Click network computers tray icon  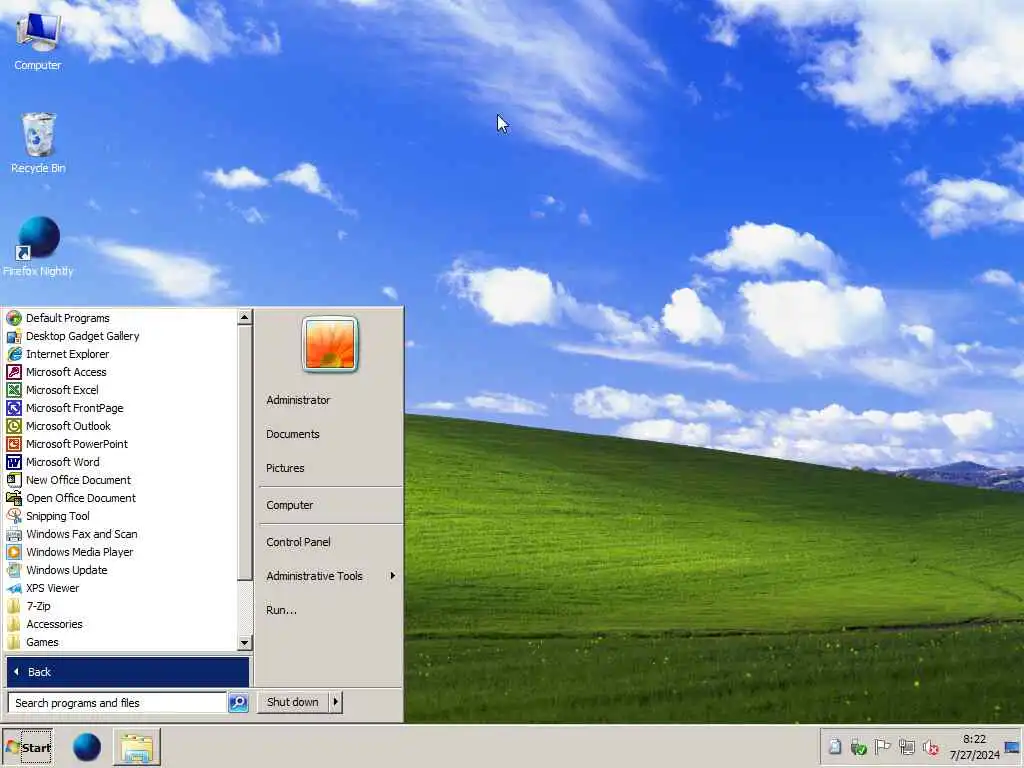pos(906,747)
